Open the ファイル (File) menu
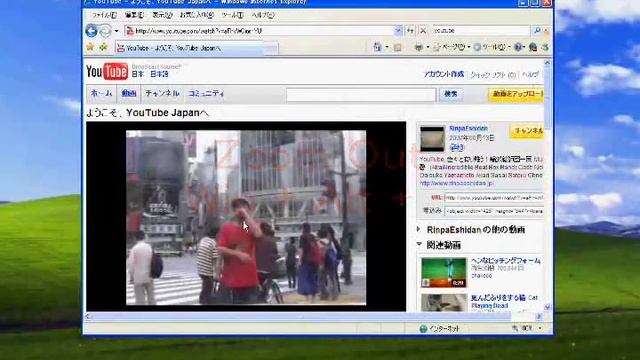Screen dimensions: 640x360 [104, 15]
